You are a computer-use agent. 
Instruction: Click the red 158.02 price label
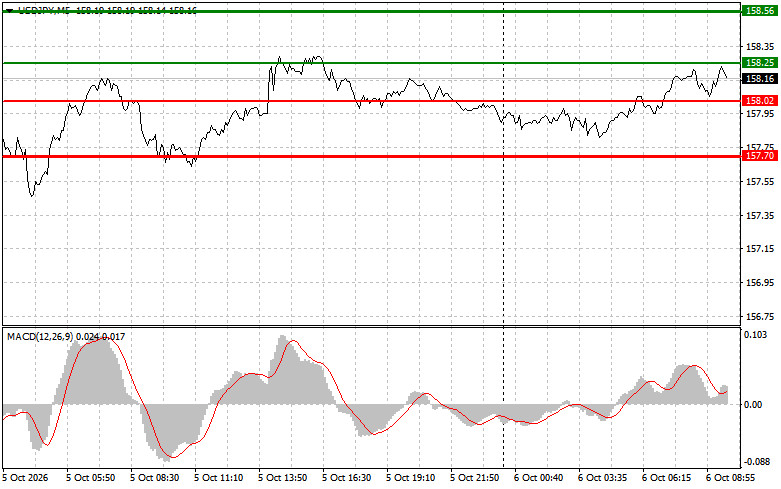[x=760, y=101]
